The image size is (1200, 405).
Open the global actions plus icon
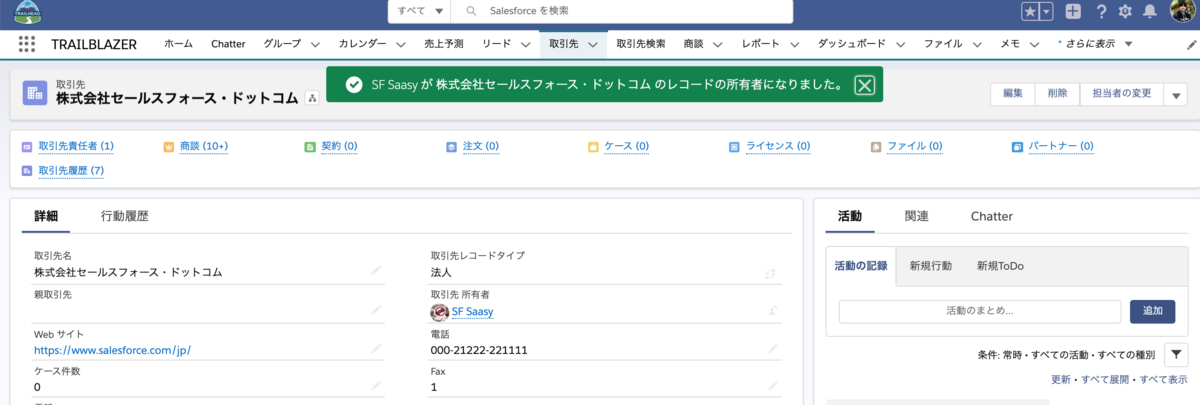[x=1073, y=12]
